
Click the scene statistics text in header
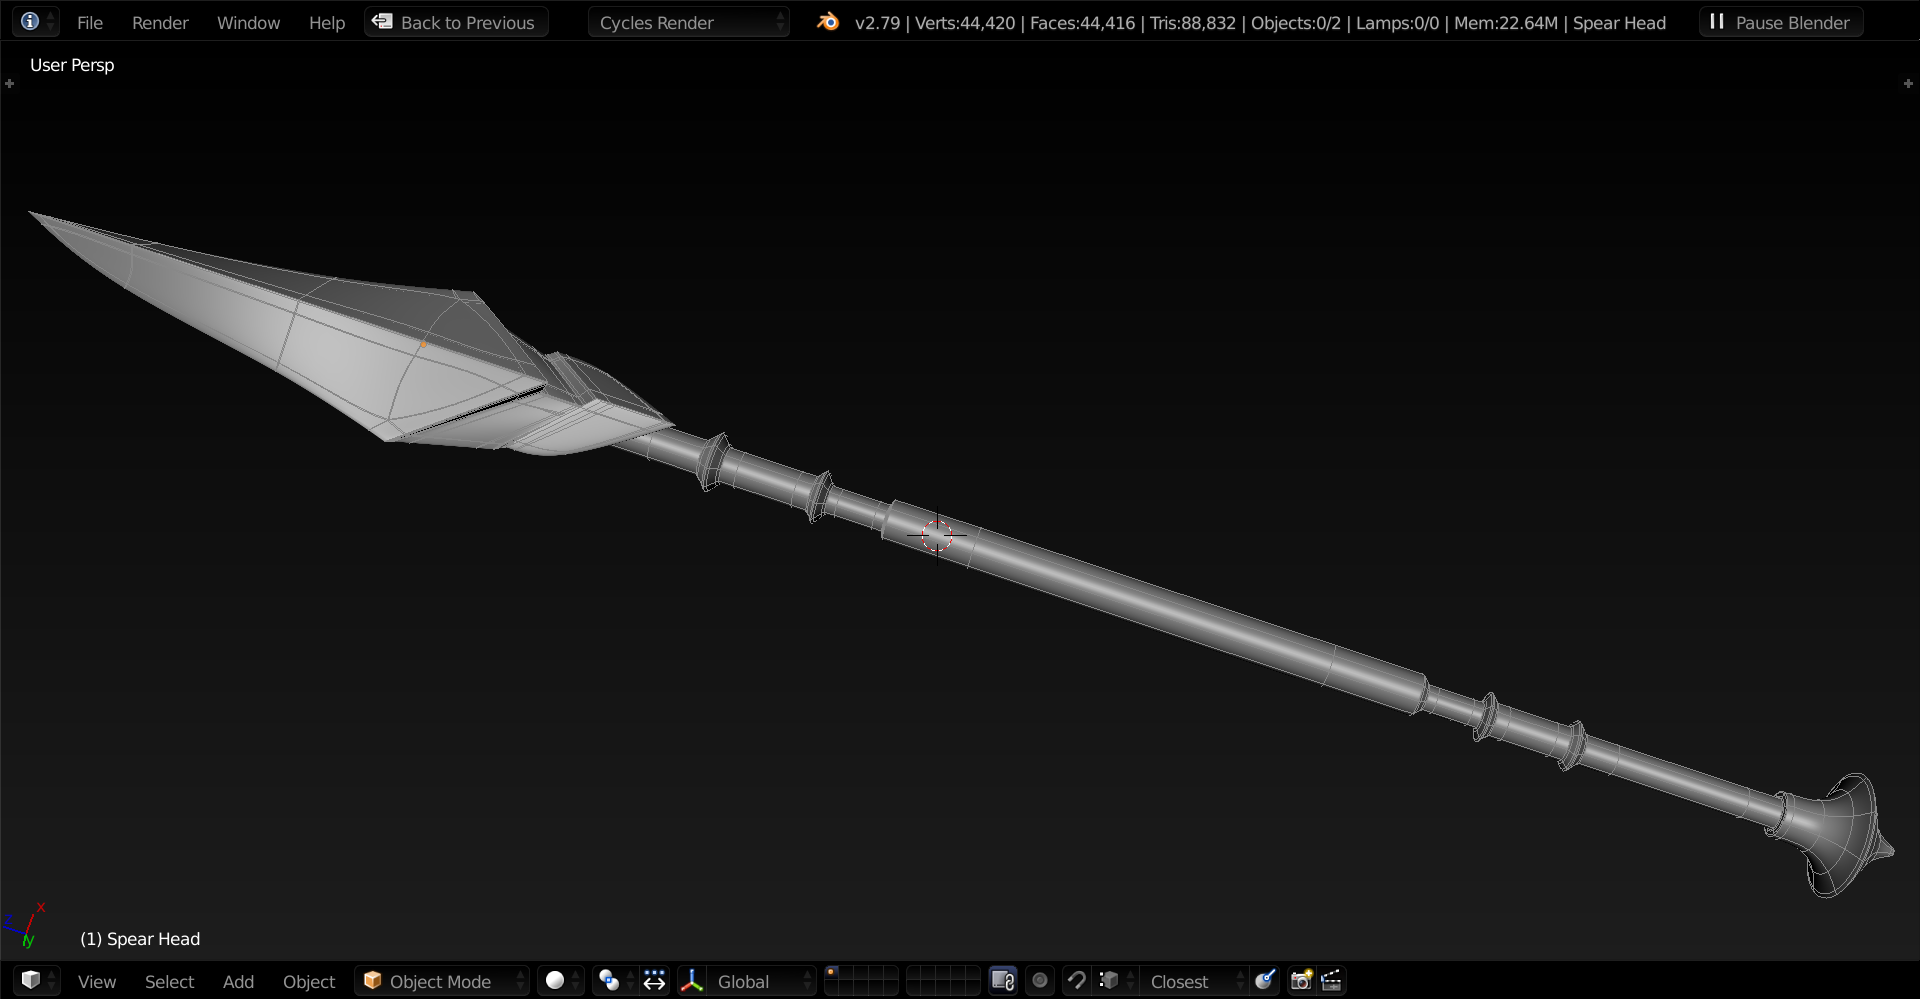click(1260, 22)
